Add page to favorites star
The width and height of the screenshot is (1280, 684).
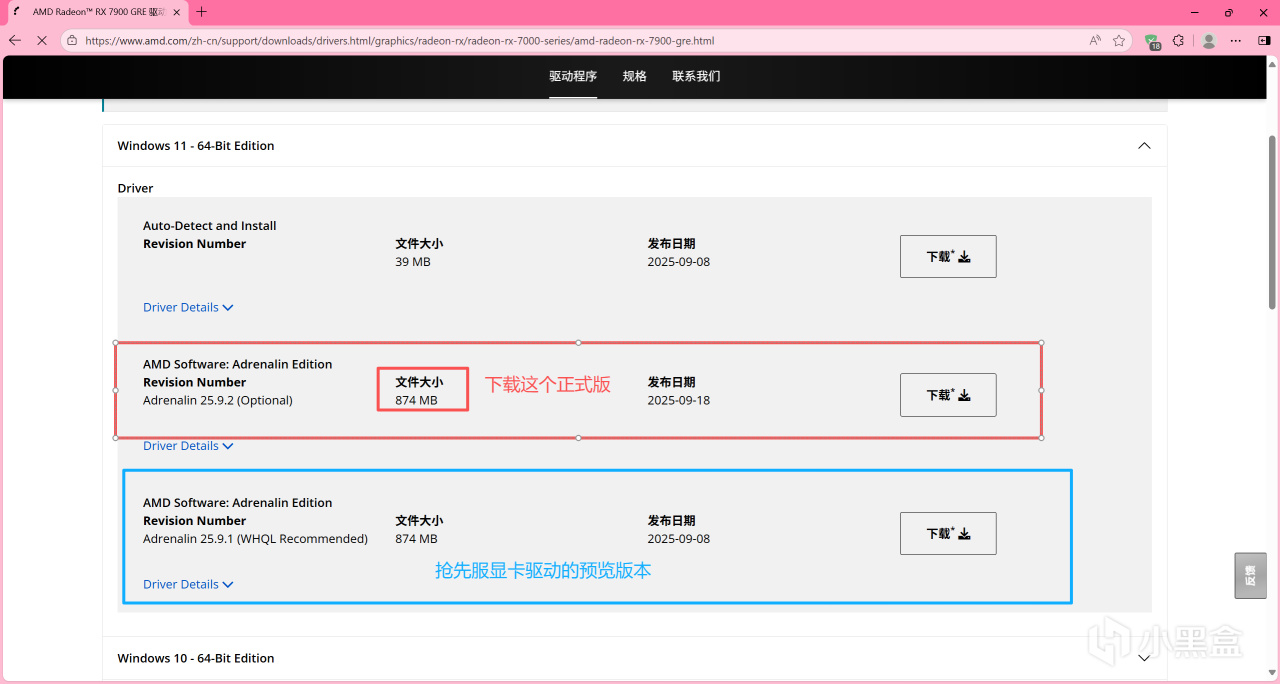[x=1119, y=41]
